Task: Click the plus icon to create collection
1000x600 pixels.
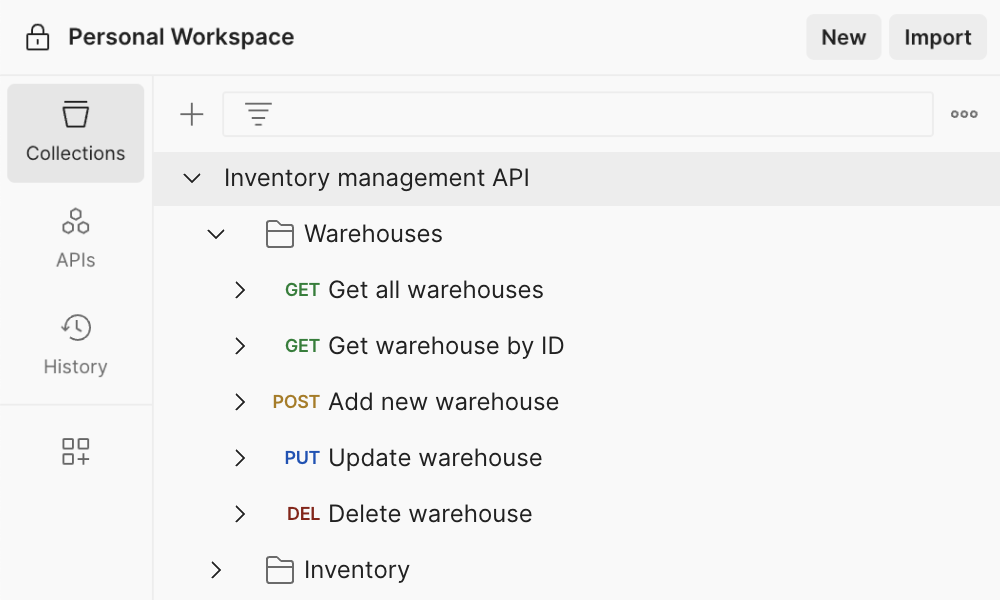Action: point(191,115)
